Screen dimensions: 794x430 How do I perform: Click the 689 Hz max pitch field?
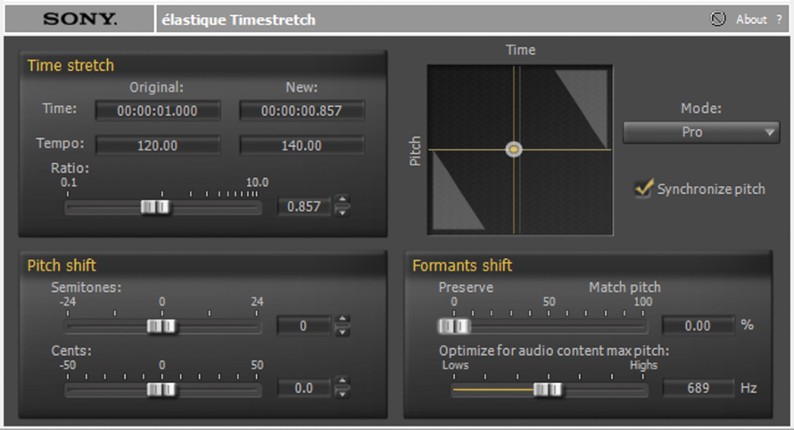(697, 388)
